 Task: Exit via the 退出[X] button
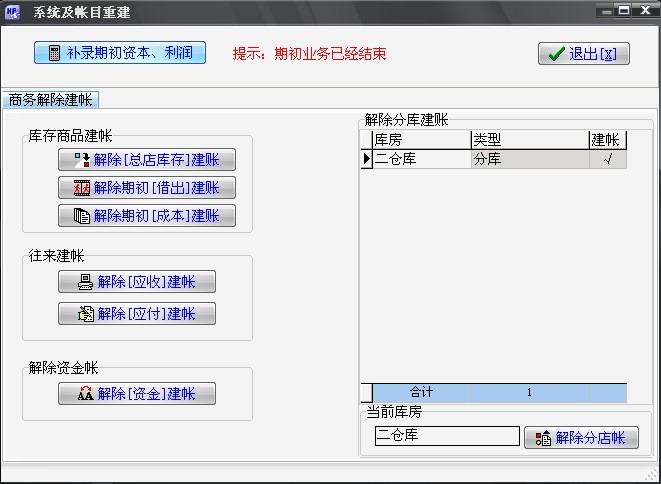(x=584, y=54)
